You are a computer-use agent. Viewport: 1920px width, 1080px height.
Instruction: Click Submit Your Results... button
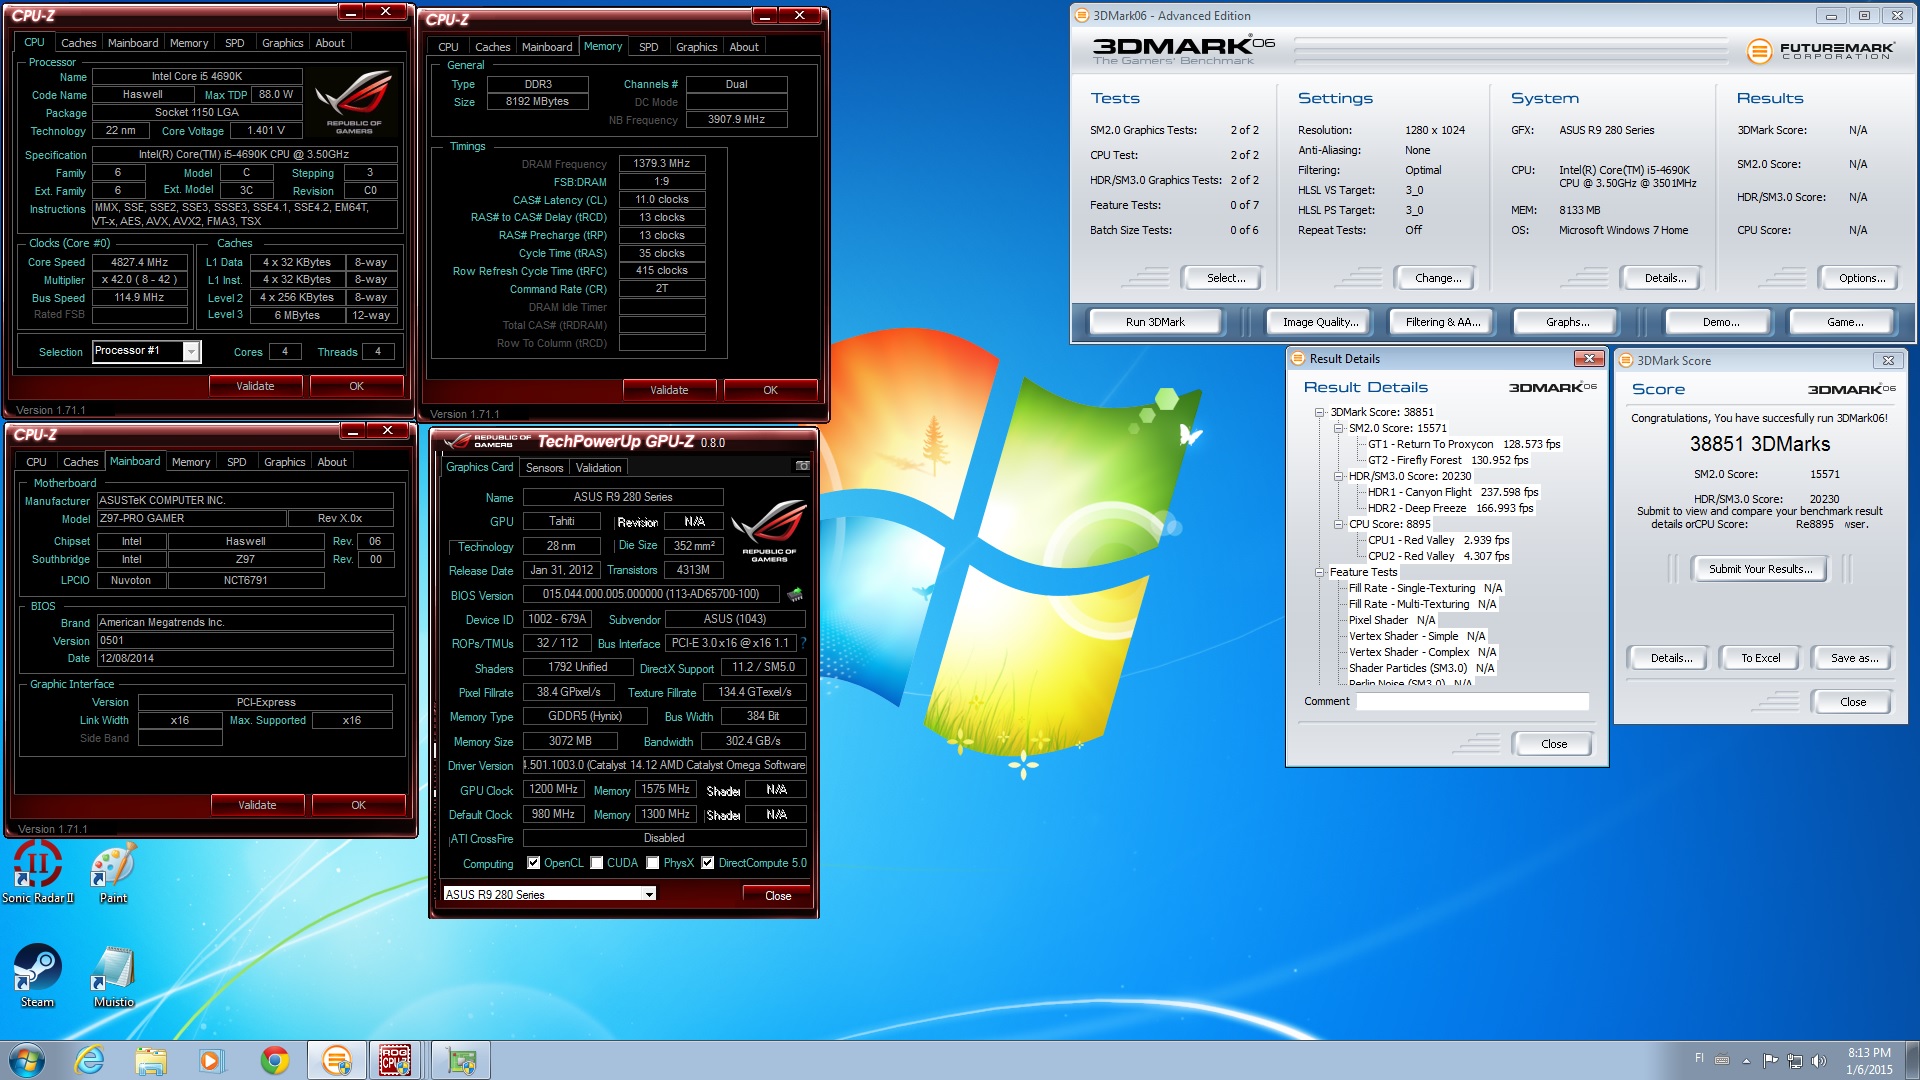click(x=1760, y=569)
